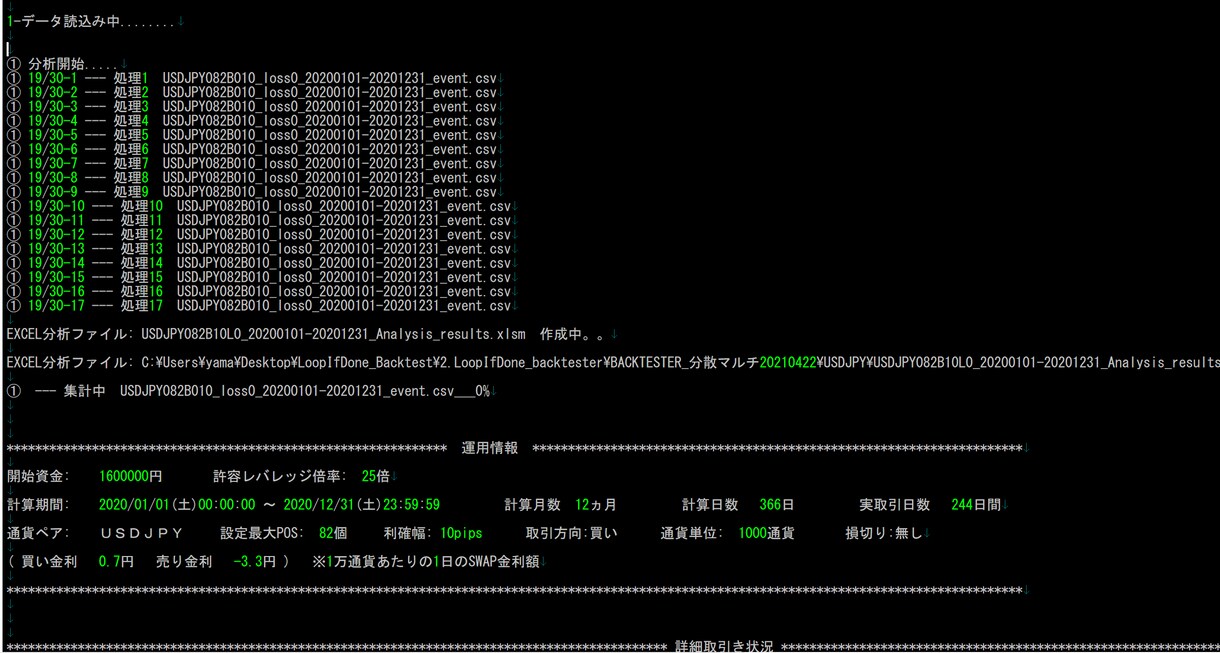Image resolution: width=1220 pixels, height=653 pixels.
Task: Click the "集計中" progress line
Action: (x=247, y=389)
